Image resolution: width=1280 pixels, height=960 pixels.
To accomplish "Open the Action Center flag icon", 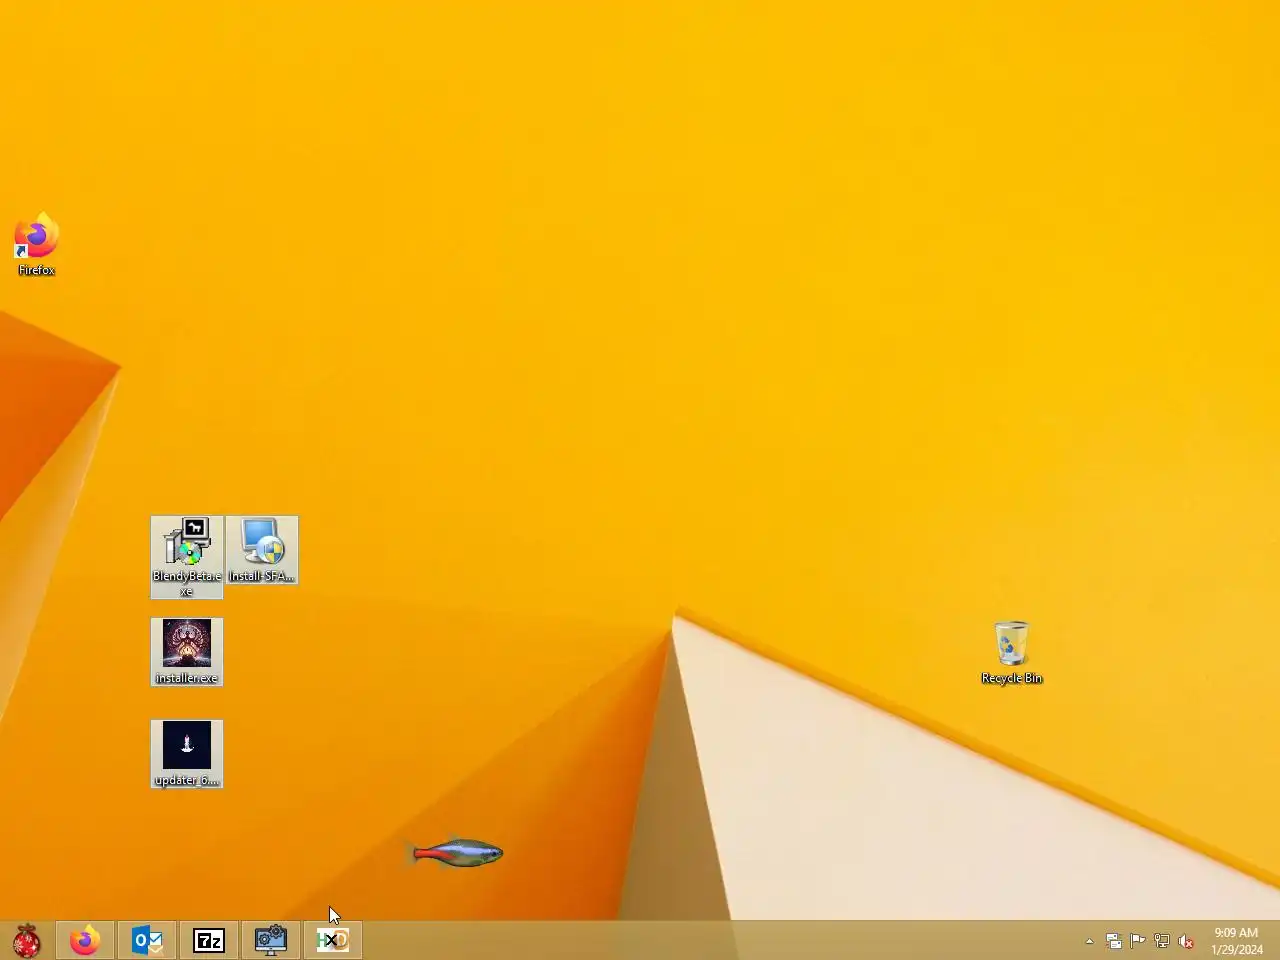I will [x=1138, y=941].
